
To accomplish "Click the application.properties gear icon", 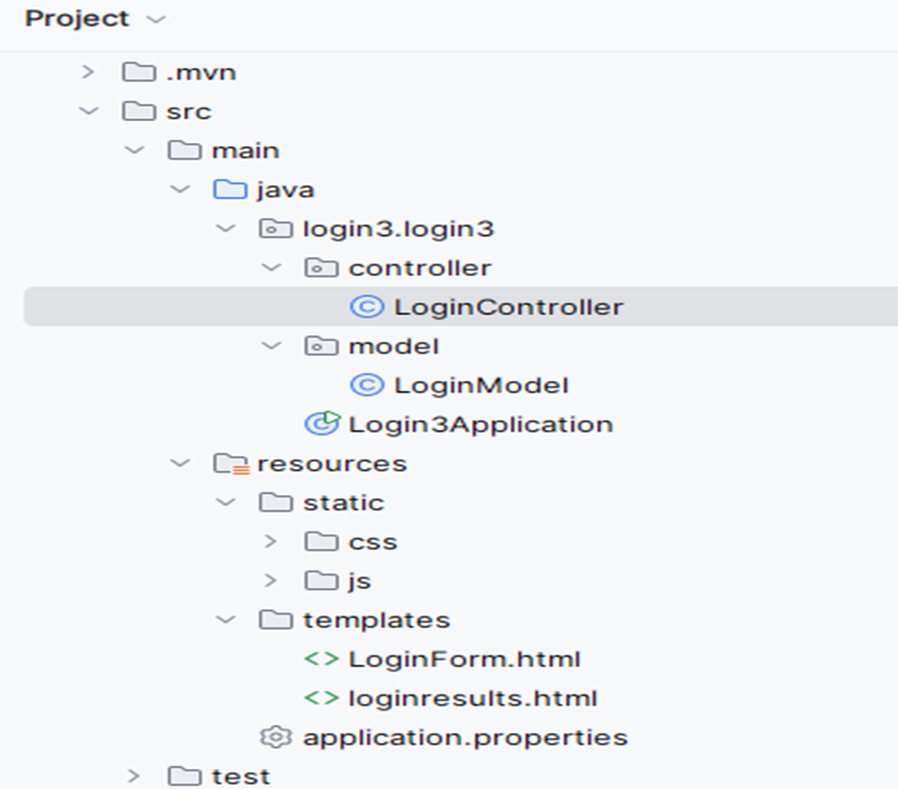I will pyautogui.click(x=274, y=738).
